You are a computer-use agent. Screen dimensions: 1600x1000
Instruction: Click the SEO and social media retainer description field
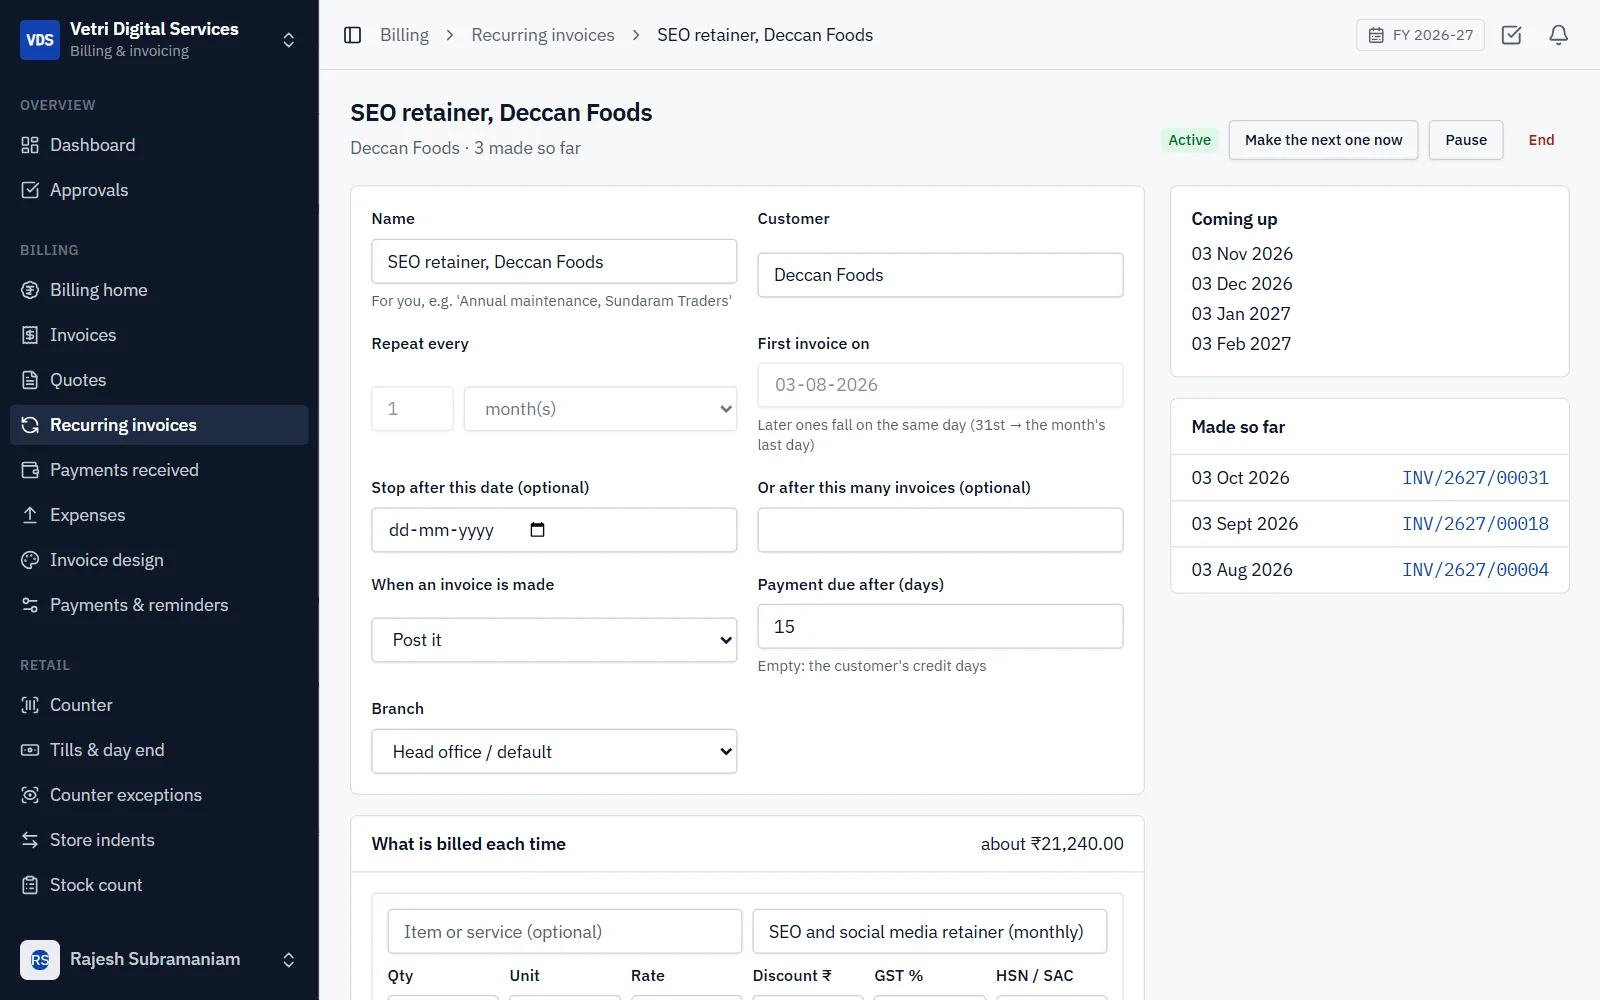930,932
